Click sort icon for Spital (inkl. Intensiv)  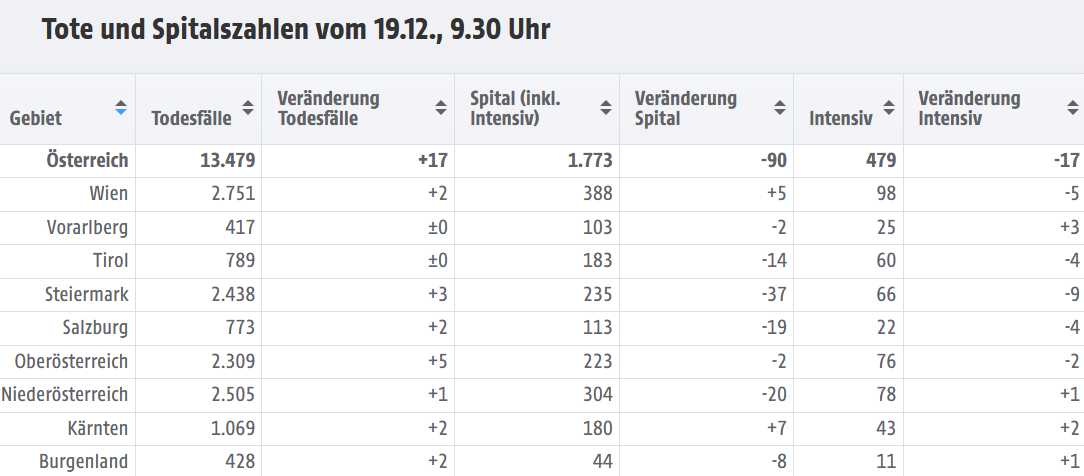point(605,108)
